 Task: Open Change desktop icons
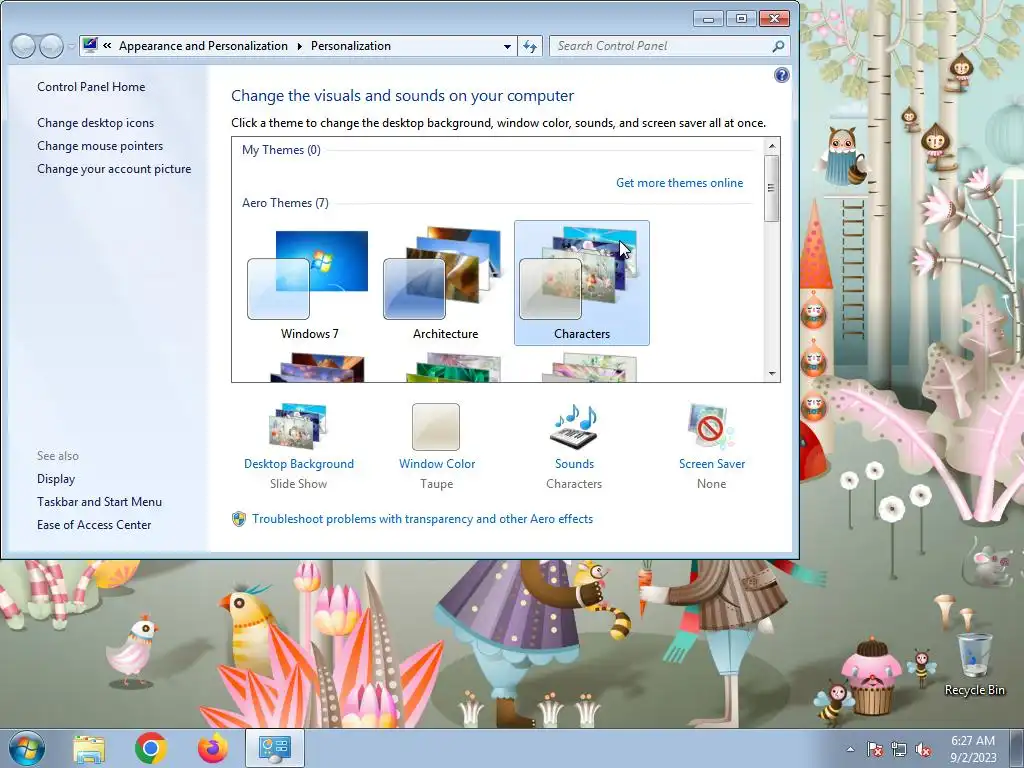[x=95, y=123]
